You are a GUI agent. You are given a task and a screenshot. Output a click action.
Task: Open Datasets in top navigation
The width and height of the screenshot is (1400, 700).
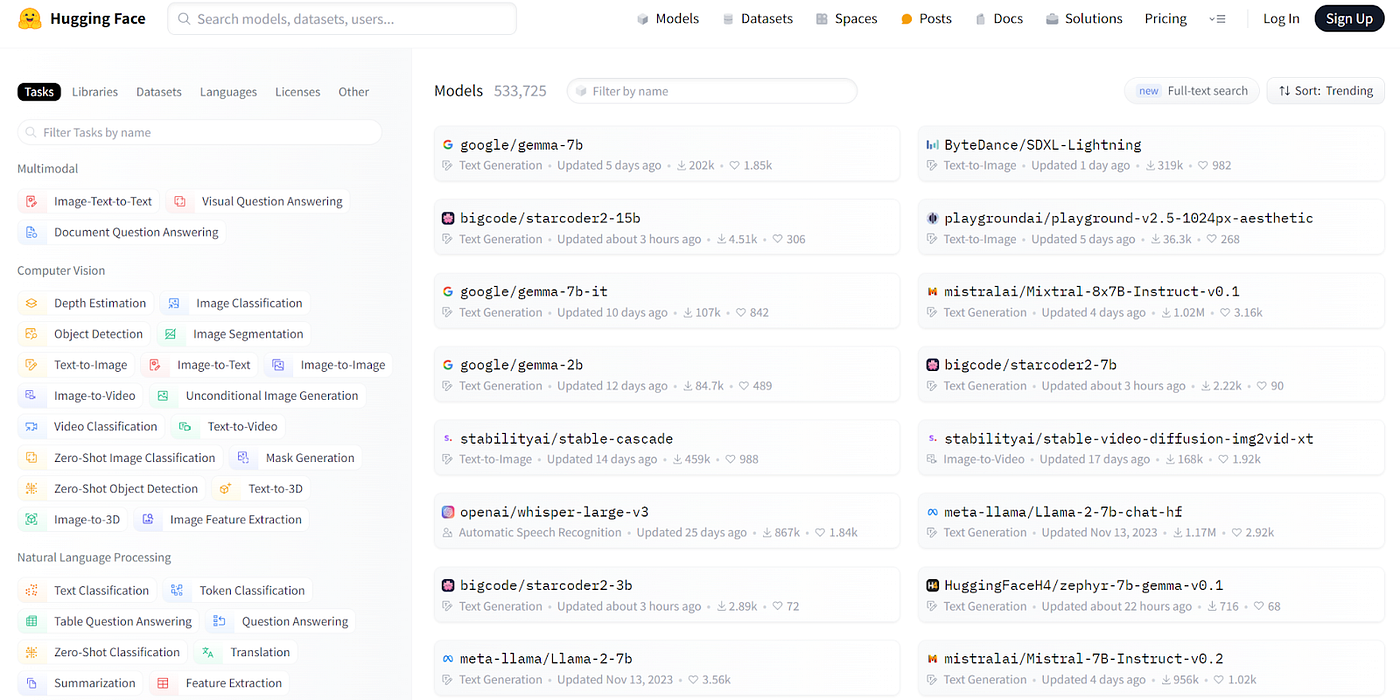click(x=757, y=19)
